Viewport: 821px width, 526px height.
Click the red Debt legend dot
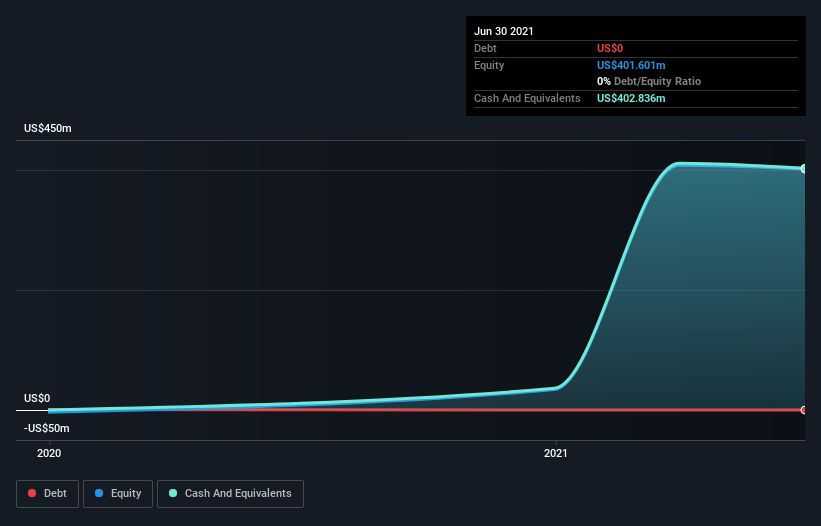point(32,493)
